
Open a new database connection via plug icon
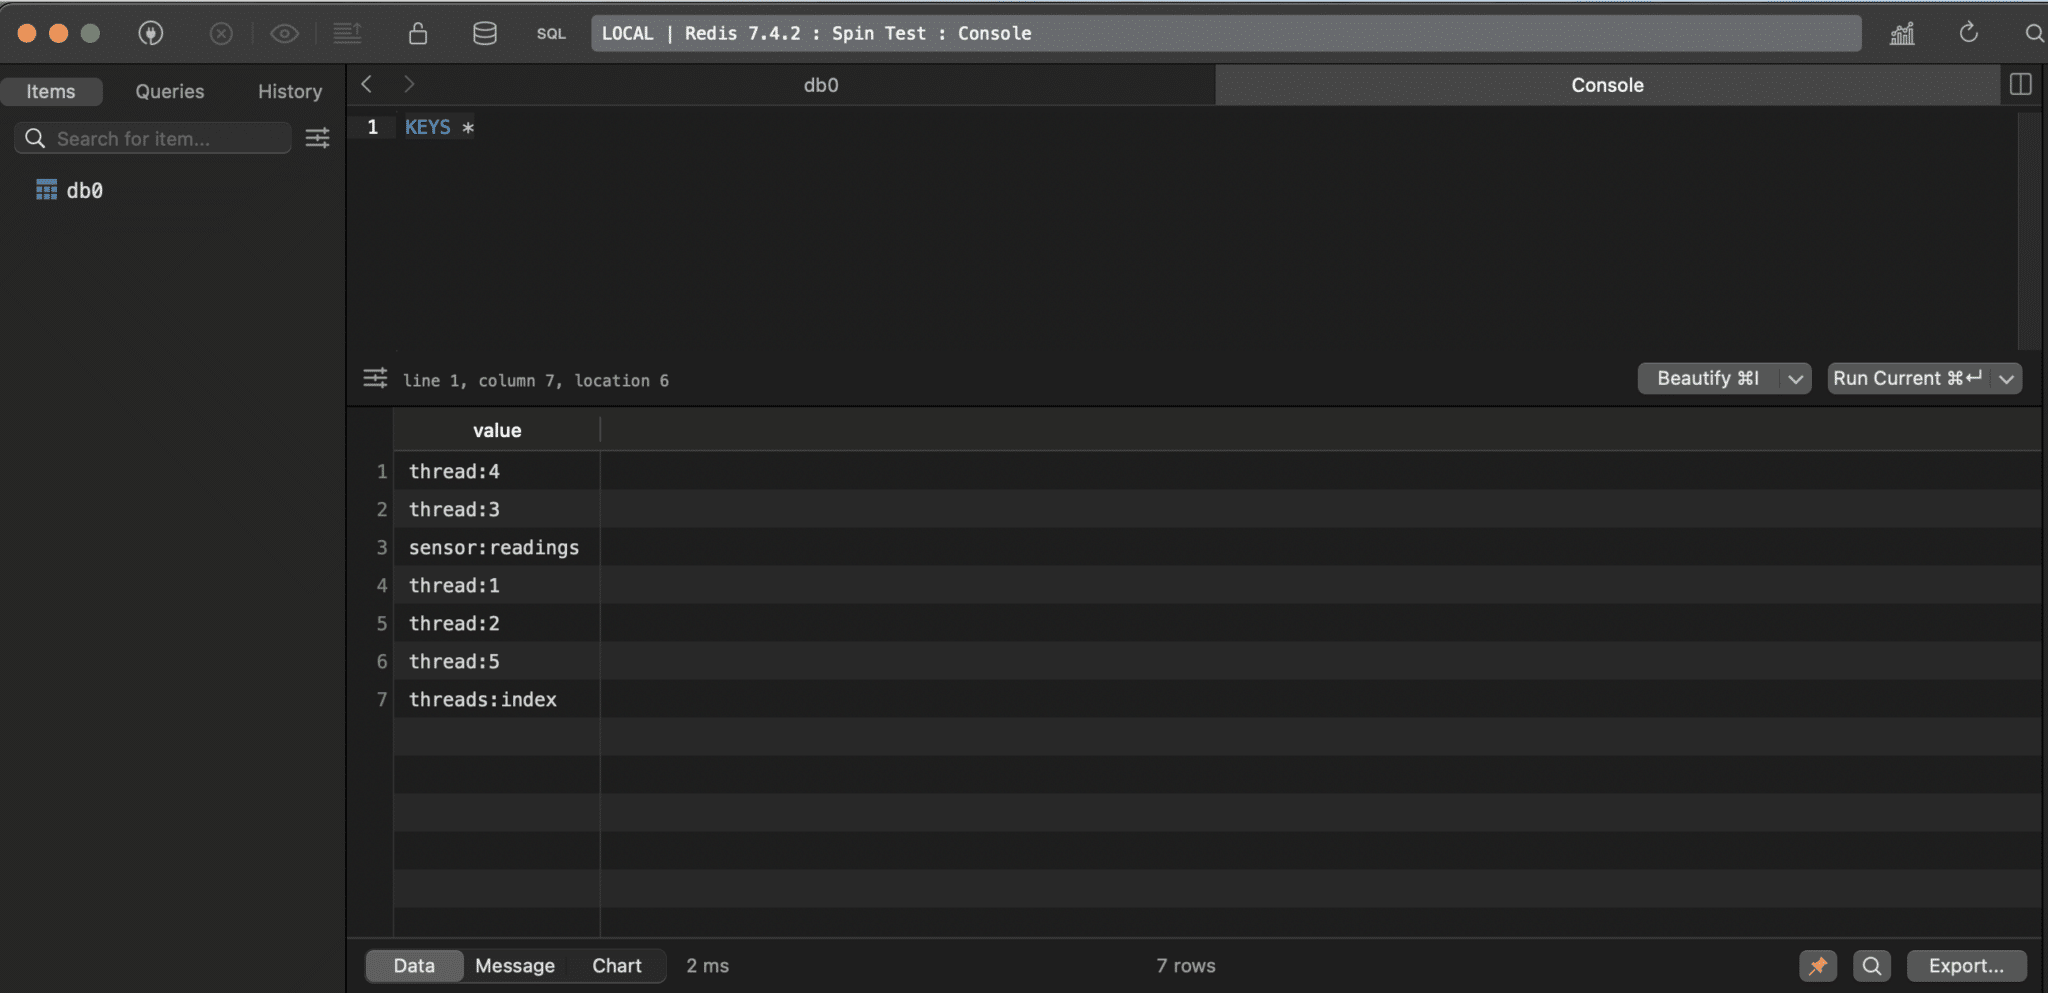152,33
